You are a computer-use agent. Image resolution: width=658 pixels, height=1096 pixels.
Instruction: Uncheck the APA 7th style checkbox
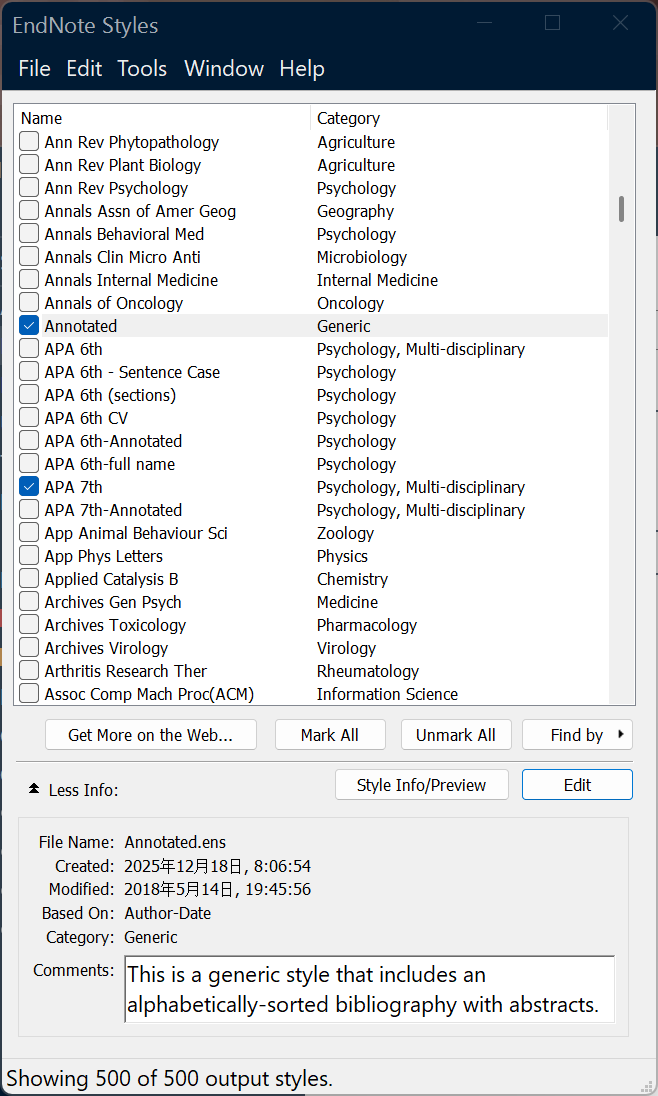click(x=29, y=486)
